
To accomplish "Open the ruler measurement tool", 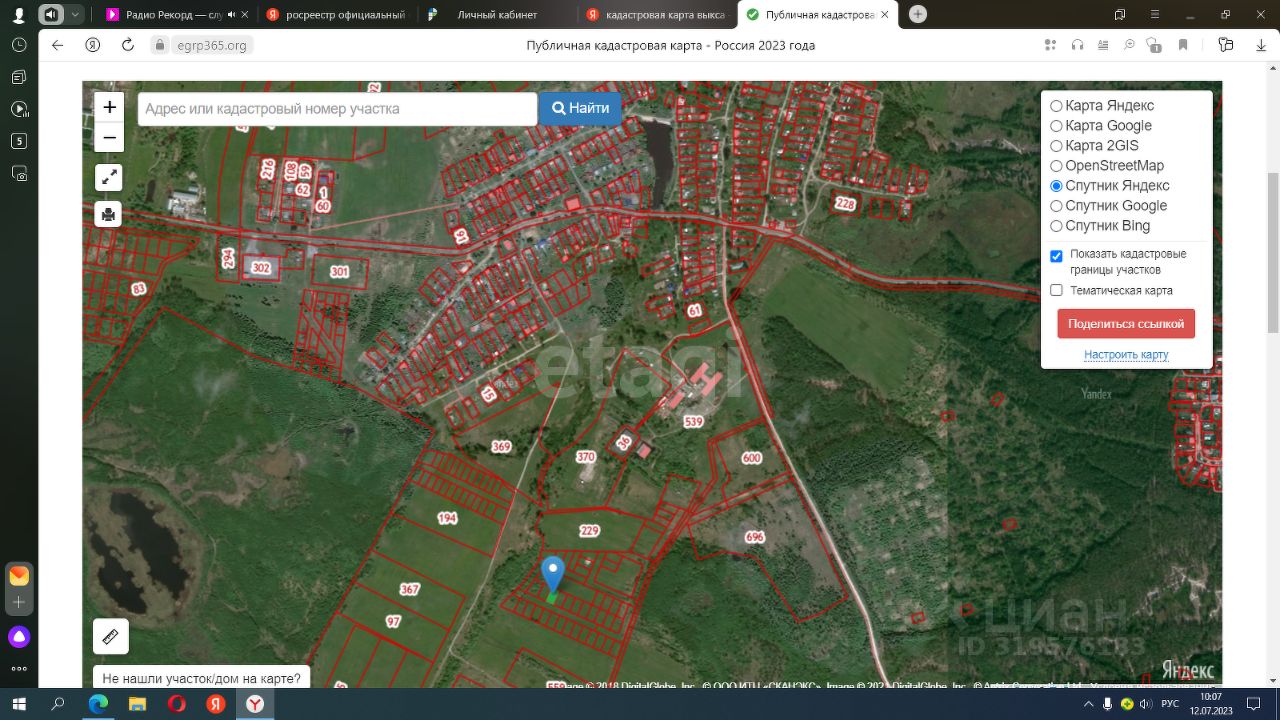I will (x=110, y=636).
